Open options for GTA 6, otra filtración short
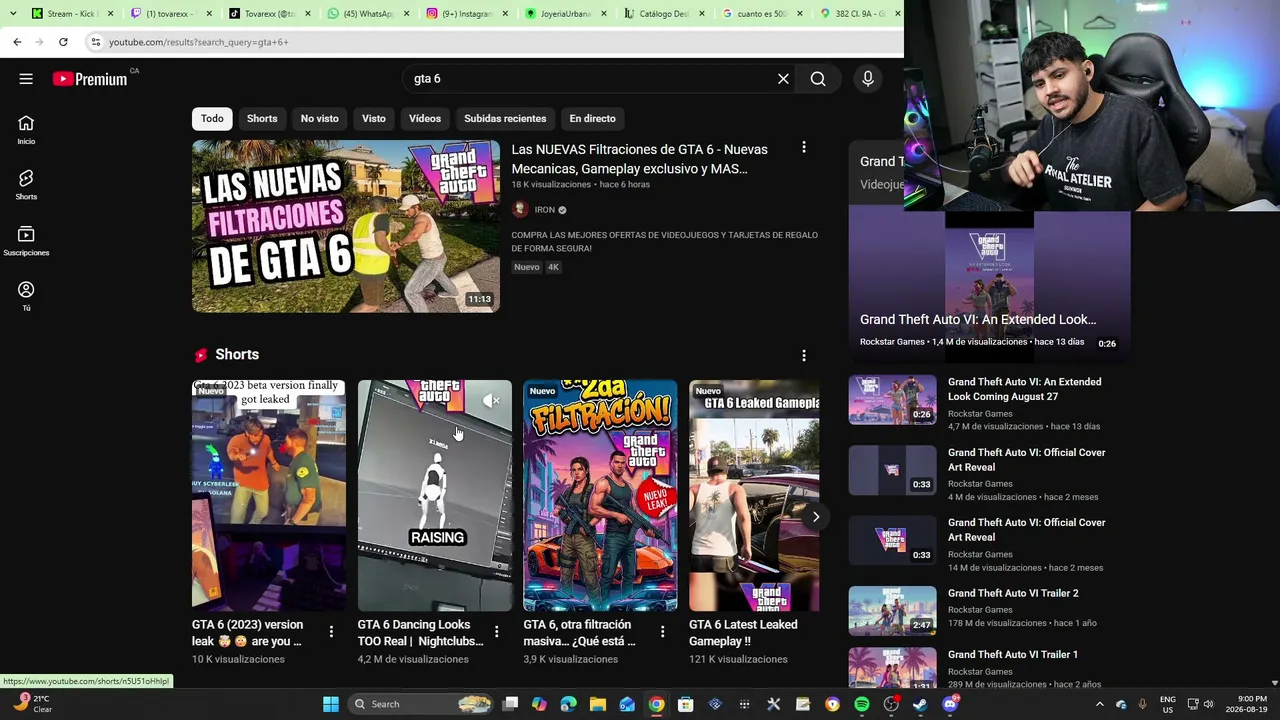 (662, 631)
